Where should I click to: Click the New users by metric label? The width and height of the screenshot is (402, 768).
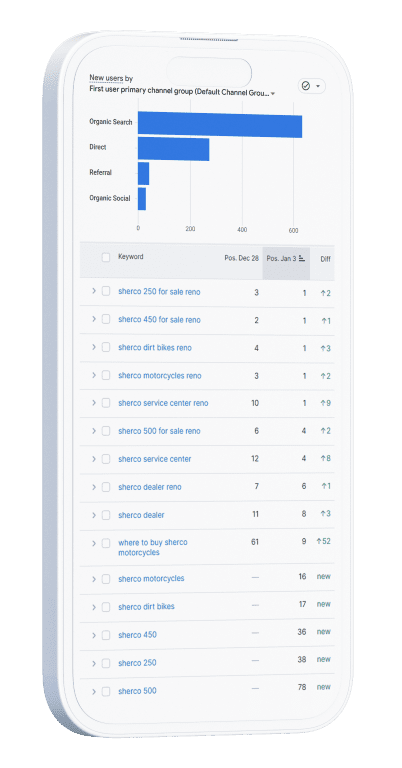coord(111,78)
